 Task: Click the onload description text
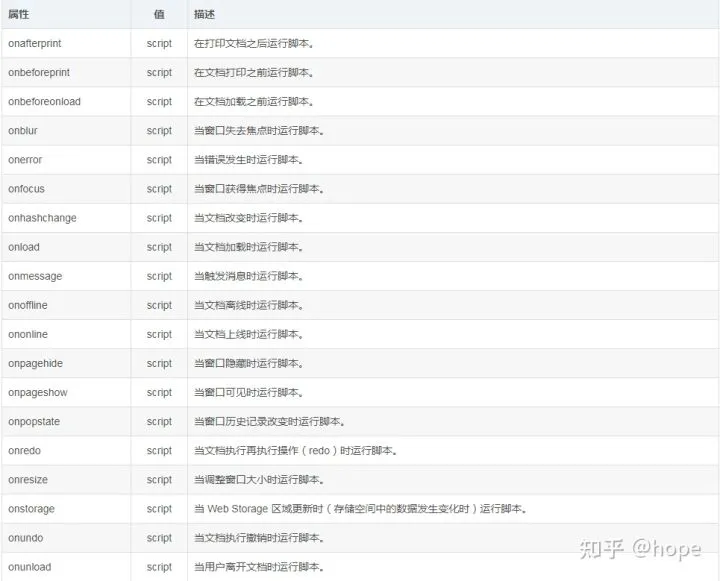248,247
